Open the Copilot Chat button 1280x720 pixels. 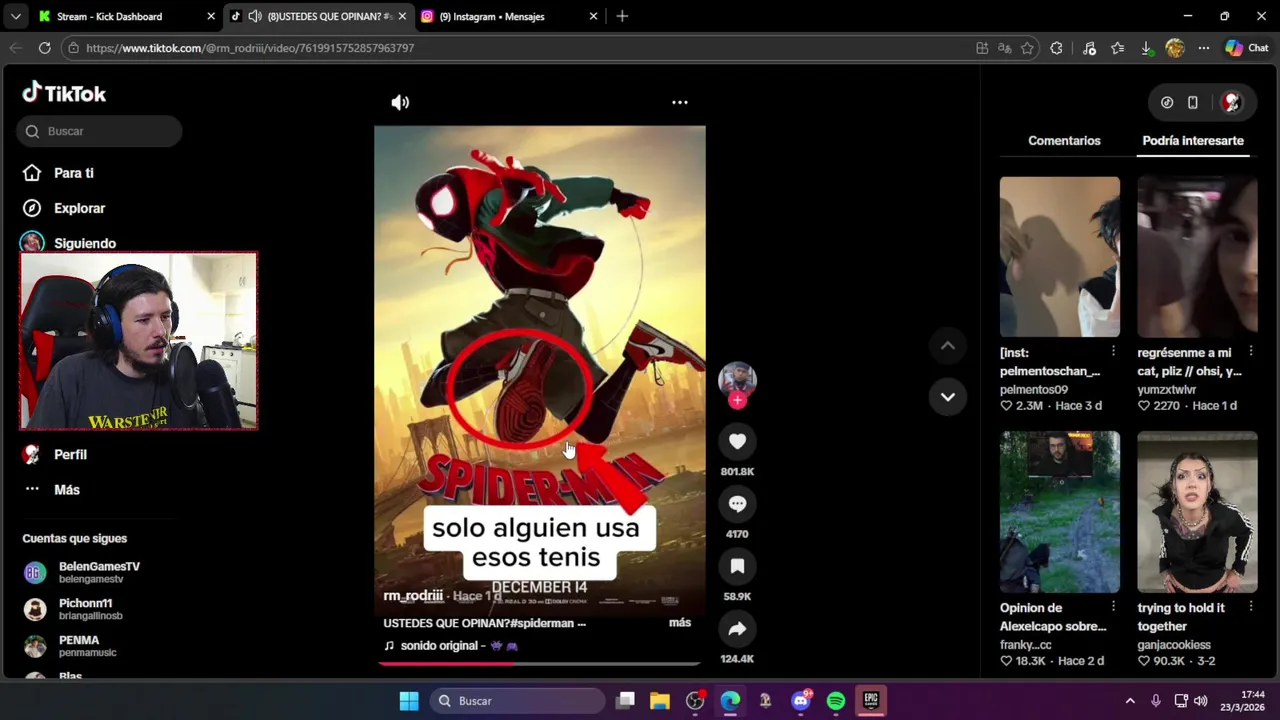click(1247, 48)
